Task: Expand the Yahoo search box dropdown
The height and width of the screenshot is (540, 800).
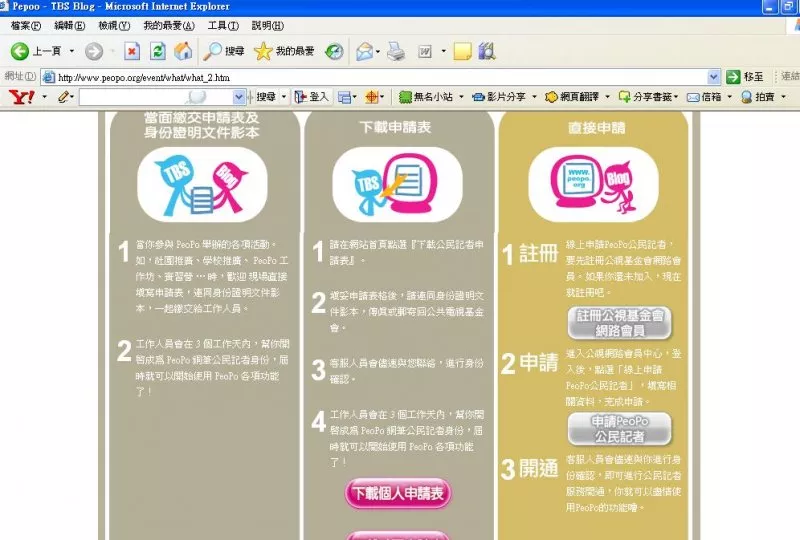Action: coord(238,96)
